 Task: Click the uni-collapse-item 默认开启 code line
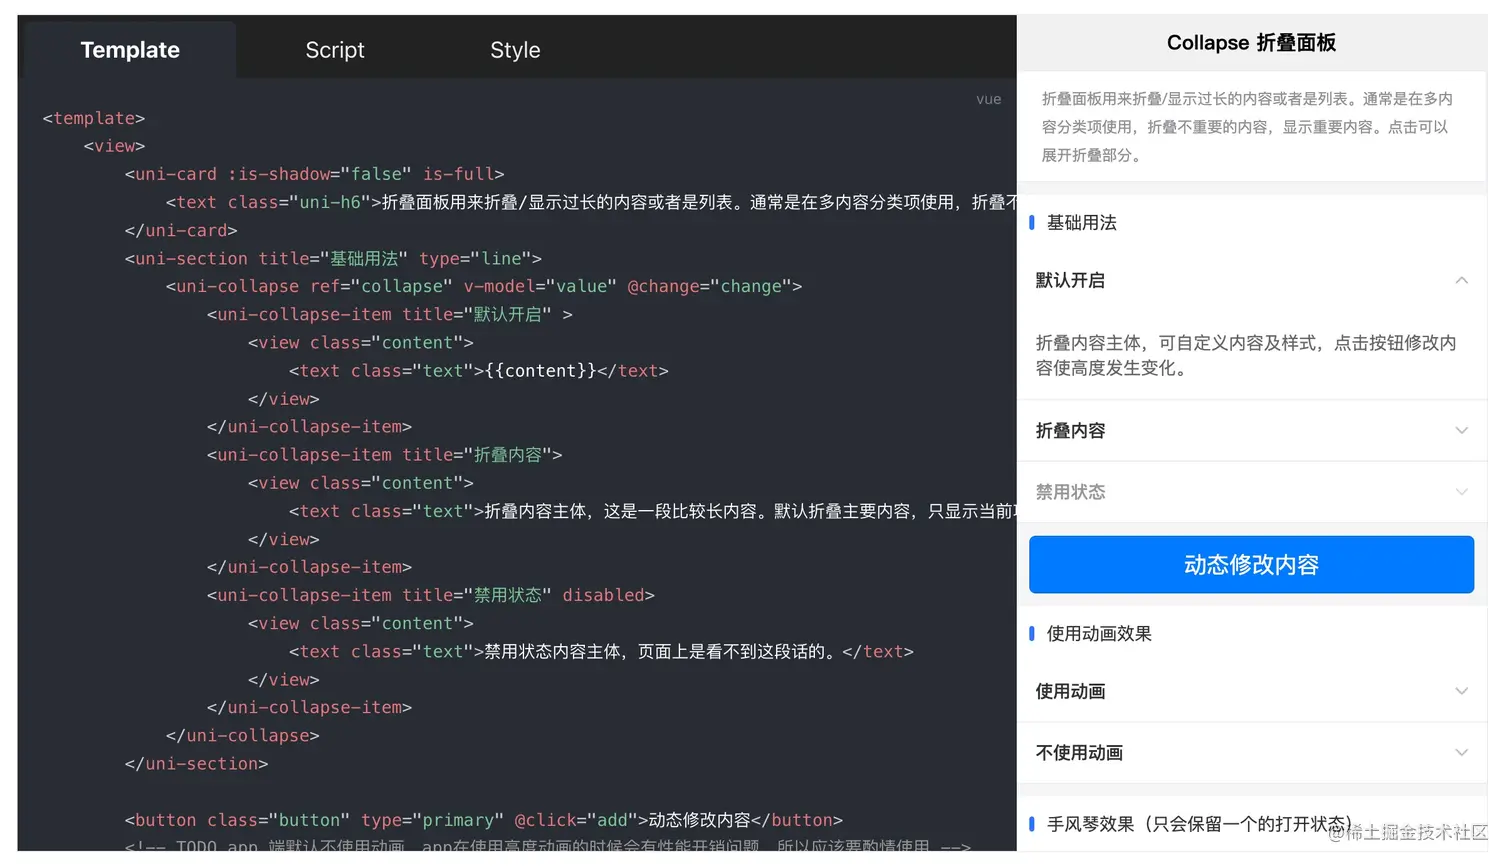(390, 314)
